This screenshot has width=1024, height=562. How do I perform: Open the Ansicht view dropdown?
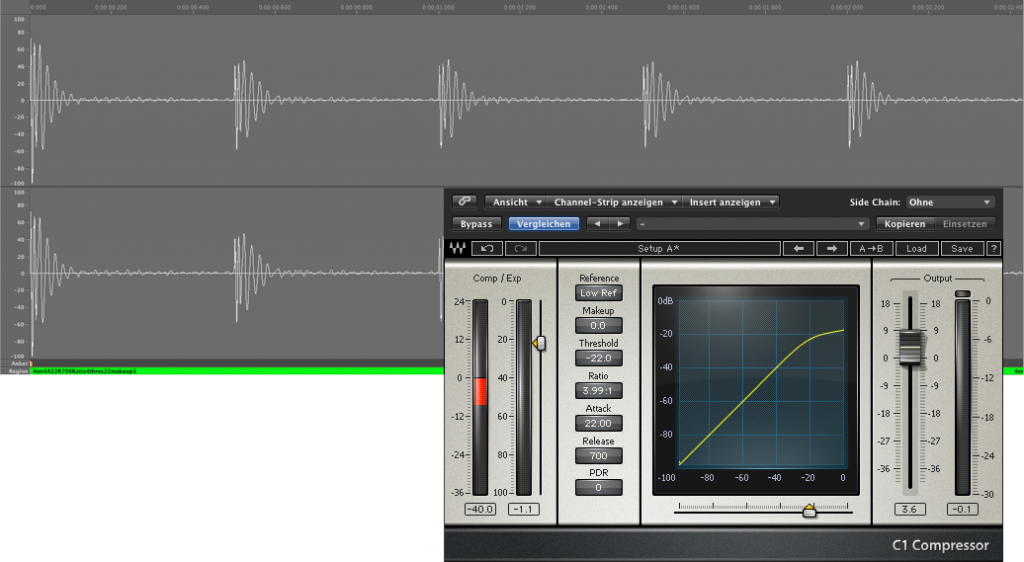[x=516, y=202]
